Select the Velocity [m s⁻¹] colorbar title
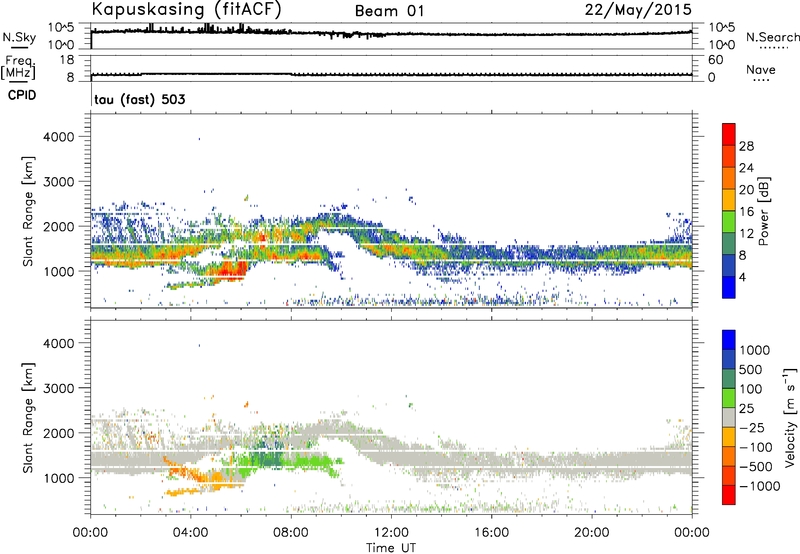The image size is (800, 554). 790,417
